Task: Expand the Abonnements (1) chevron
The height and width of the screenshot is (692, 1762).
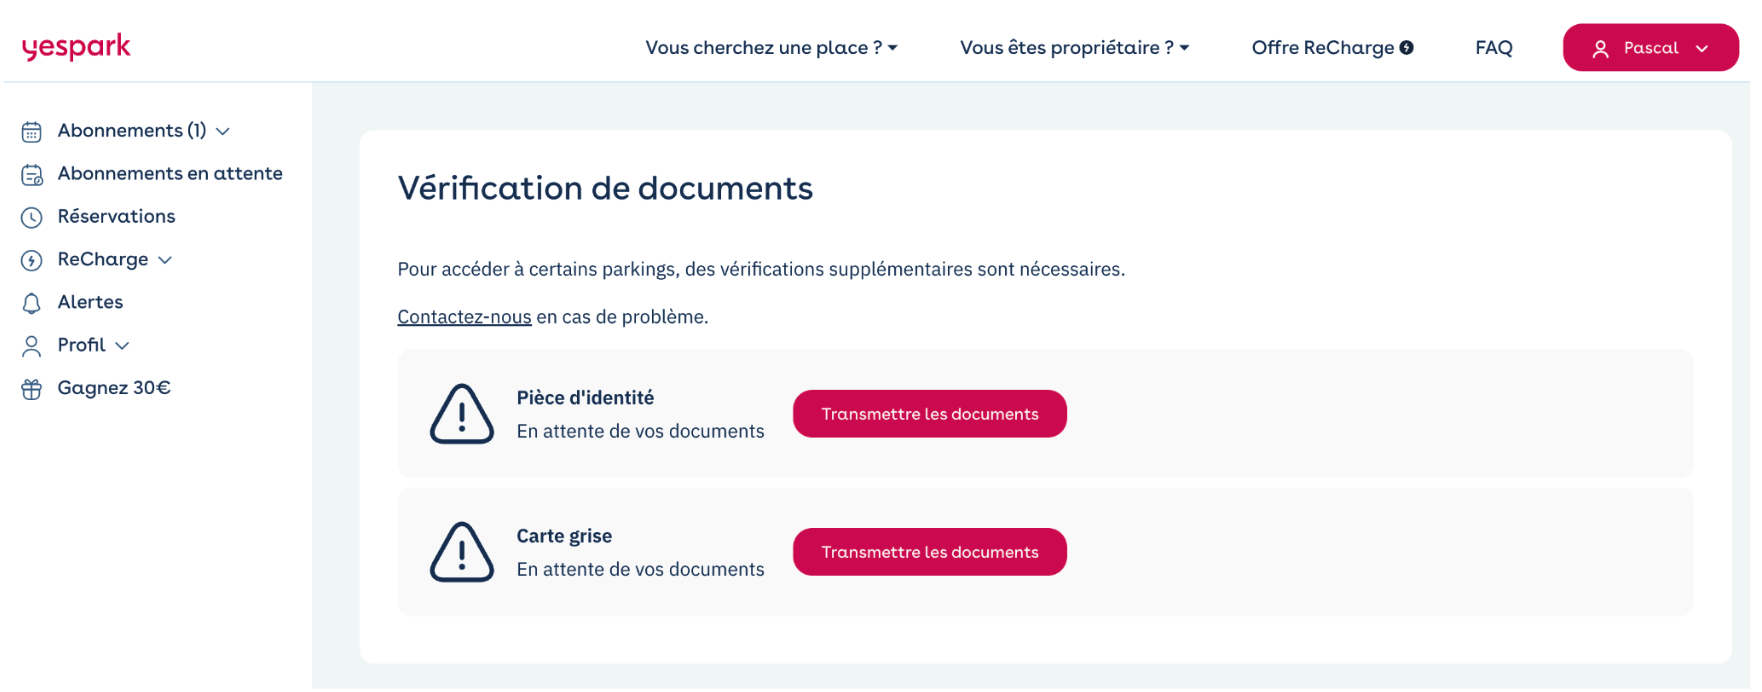Action: click(223, 132)
